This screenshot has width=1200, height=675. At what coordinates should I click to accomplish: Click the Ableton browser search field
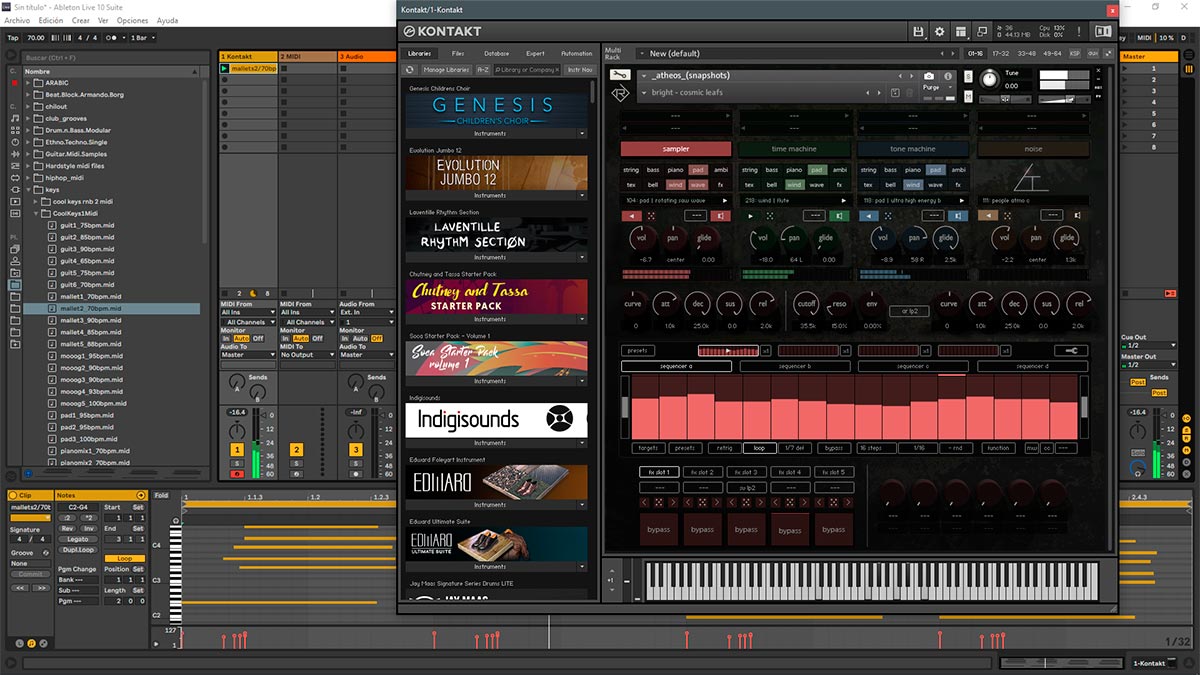(x=113, y=58)
